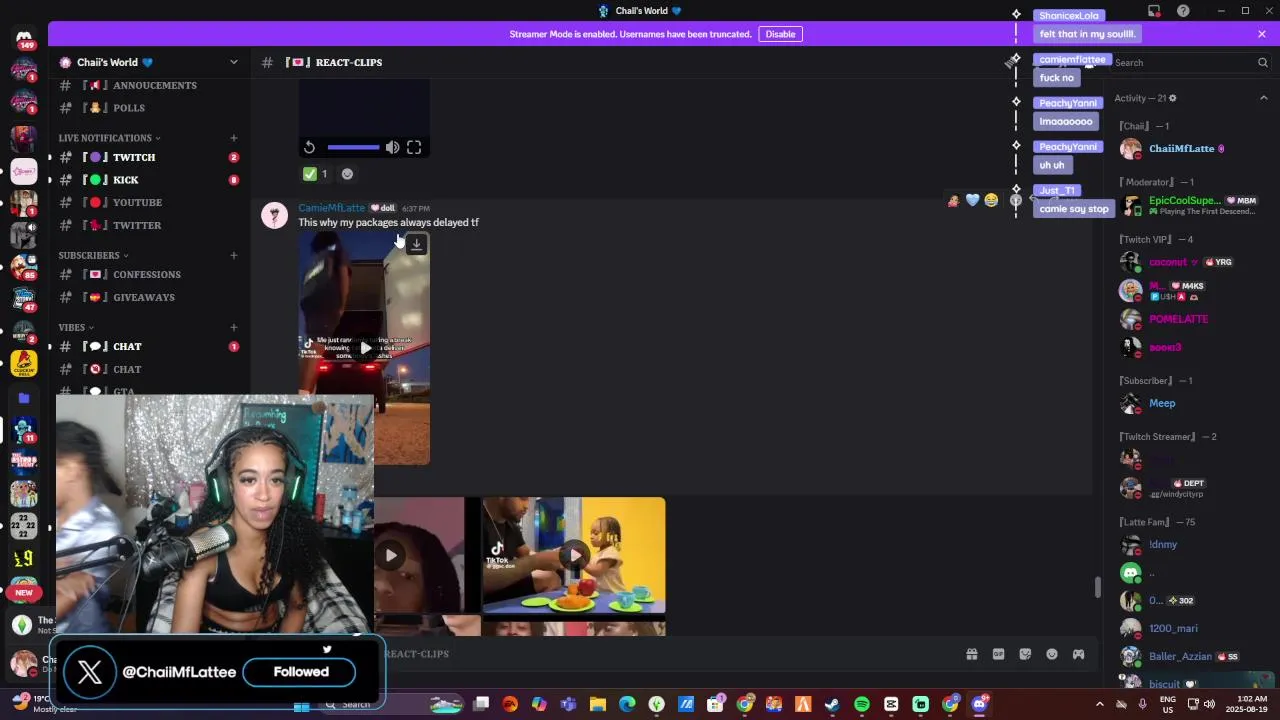
Task: React with the blue heart emoji
Action: point(972,200)
